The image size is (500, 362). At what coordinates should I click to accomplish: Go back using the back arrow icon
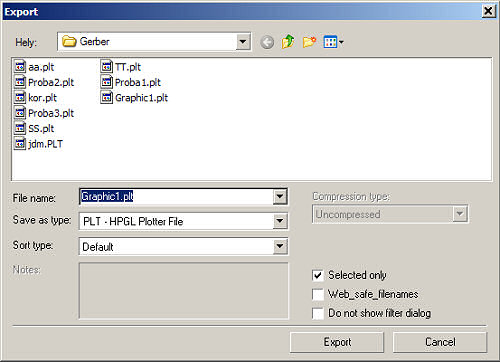[267, 42]
